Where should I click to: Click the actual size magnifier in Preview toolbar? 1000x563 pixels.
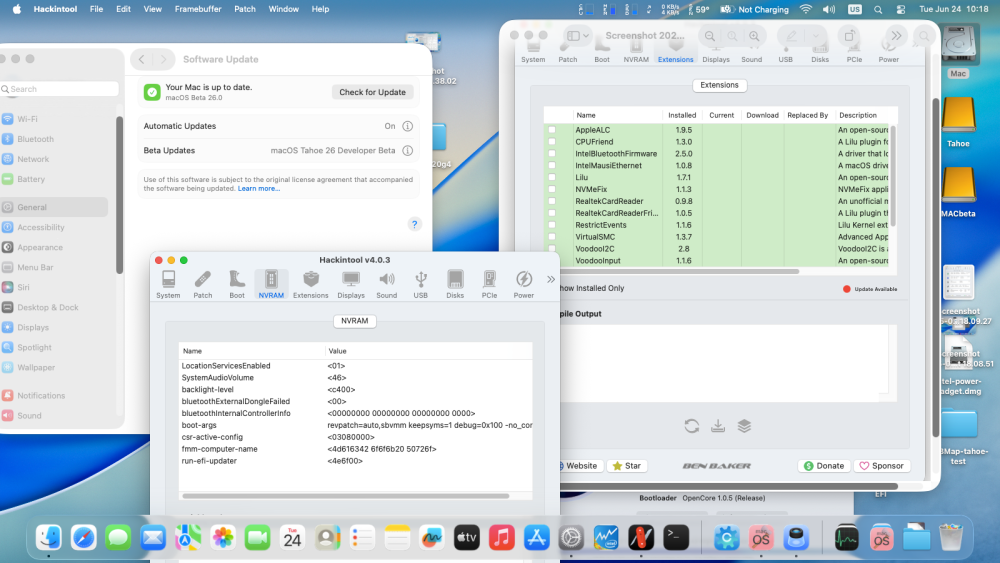coord(732,36)
